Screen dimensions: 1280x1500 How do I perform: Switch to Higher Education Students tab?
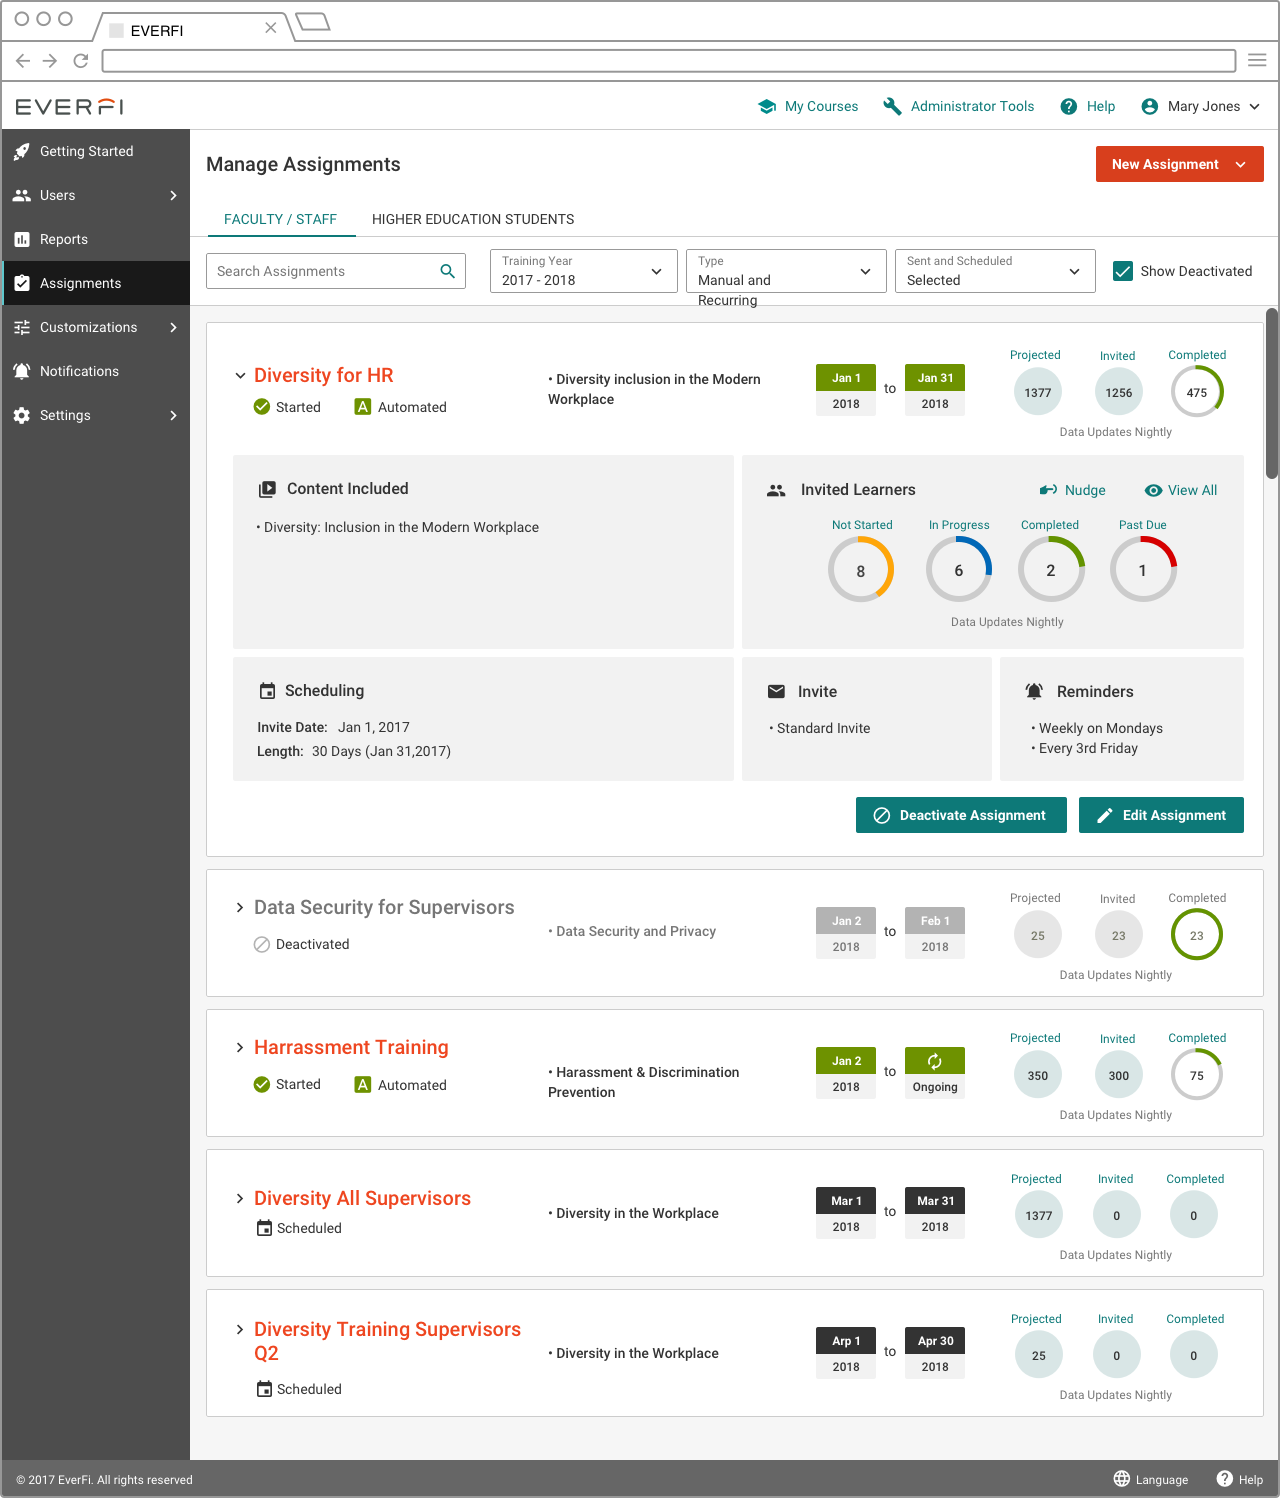click(473, 219)
